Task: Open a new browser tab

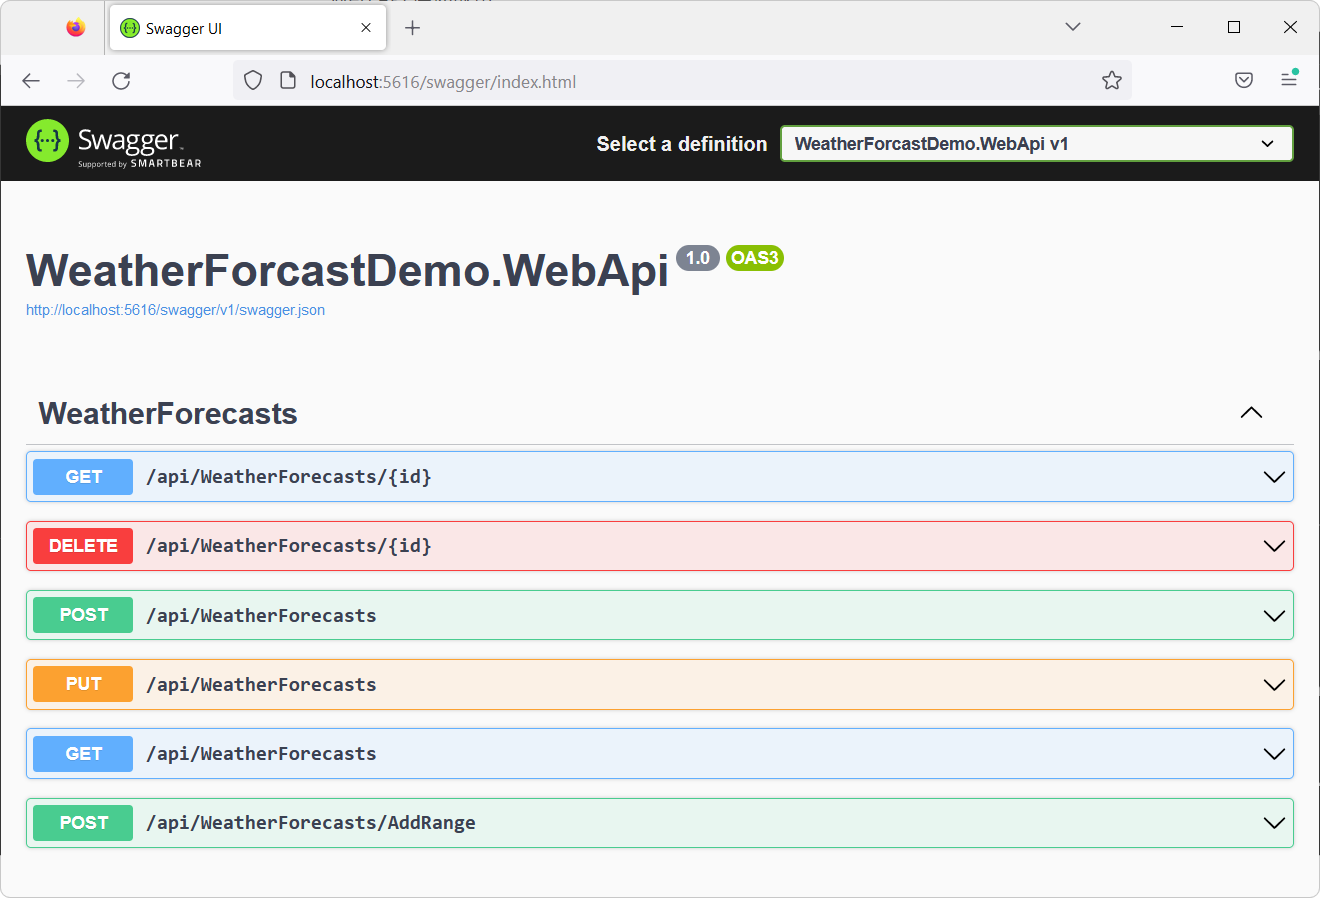Action: click(x=412, y=28)
